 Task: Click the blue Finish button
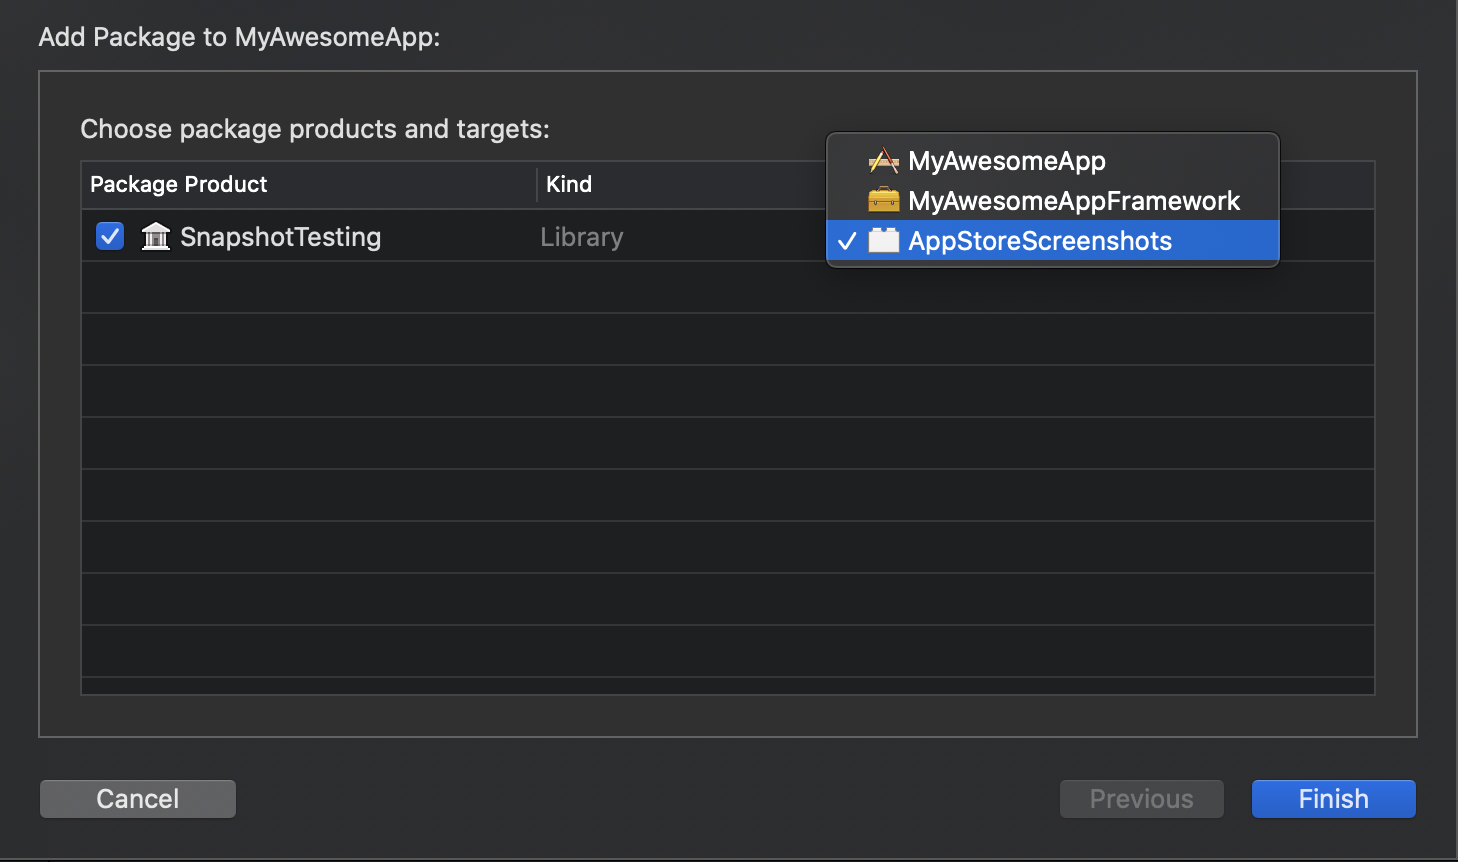1333,799
